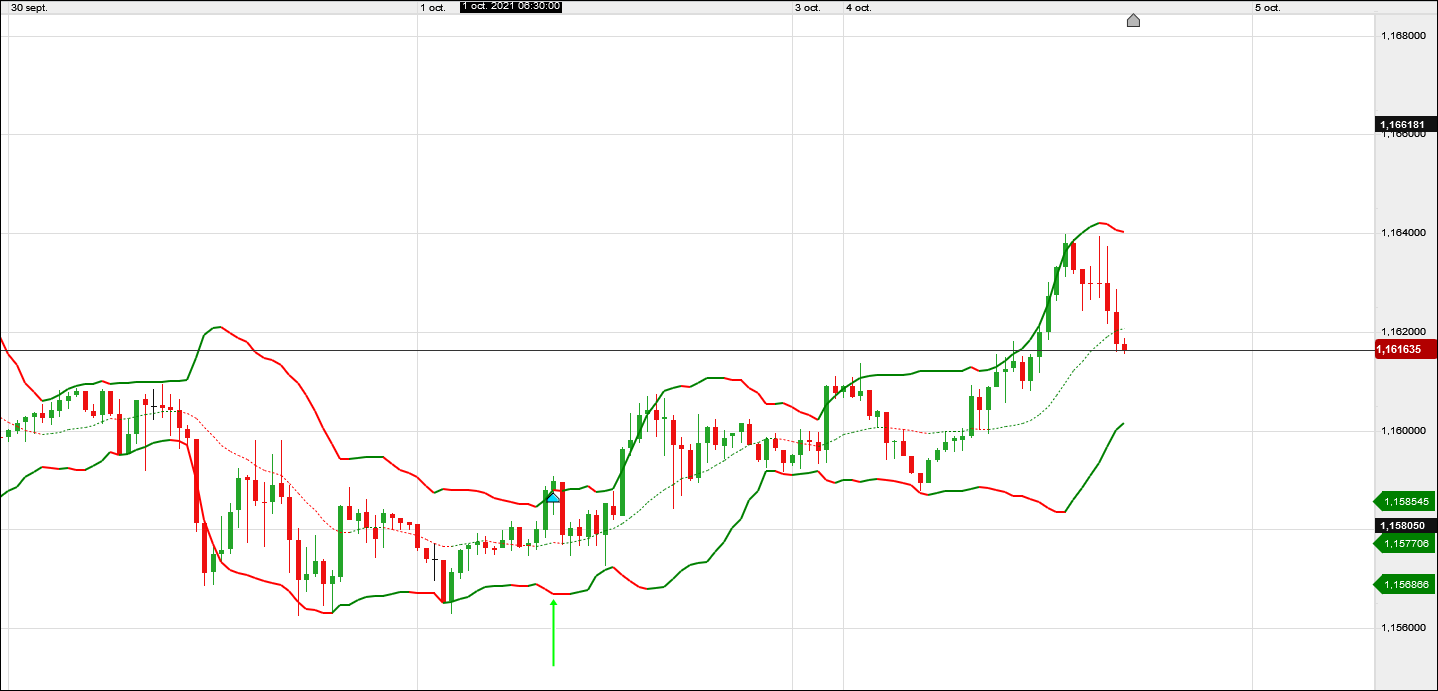The height and width of the screenshot is (691, 1438).
Task: Click the 1,168000 price axis value
Action: click(1402, 36)
